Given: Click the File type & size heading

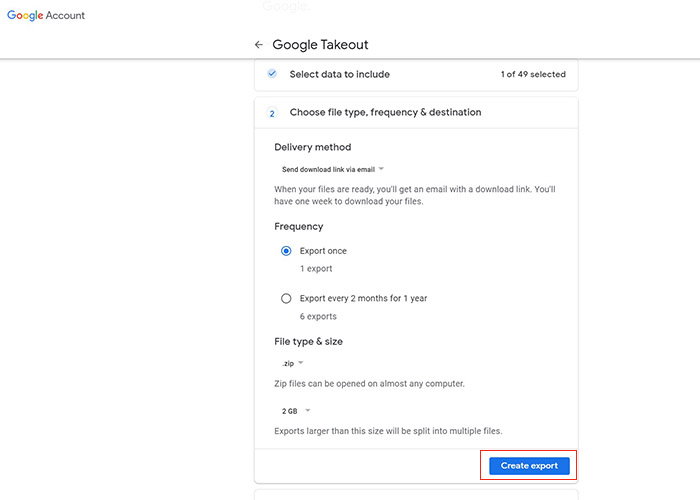Looking at the screenshot, I should click(x=308, y=342).
